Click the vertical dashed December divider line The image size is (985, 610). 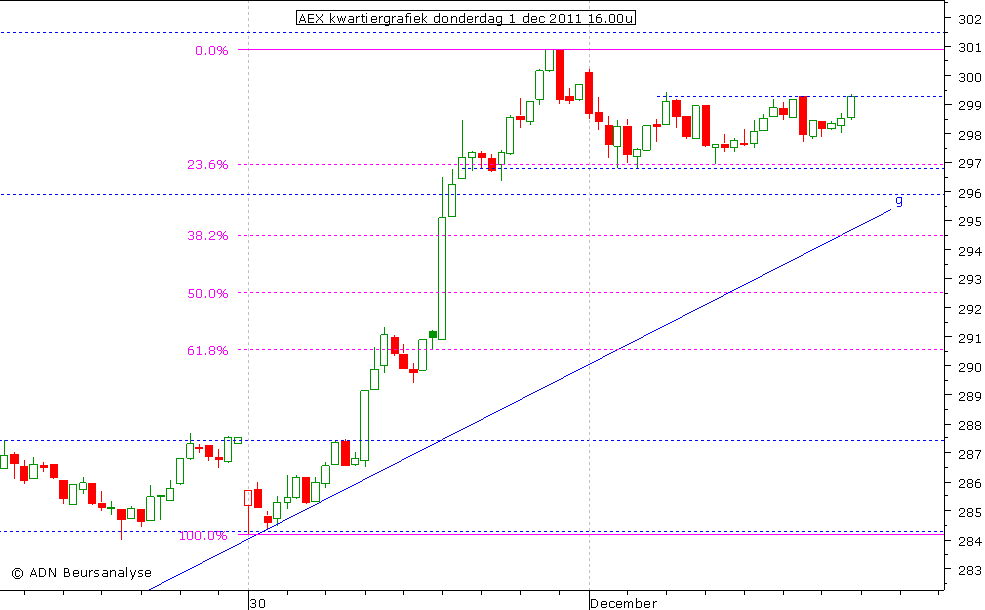tap(589, 300)
